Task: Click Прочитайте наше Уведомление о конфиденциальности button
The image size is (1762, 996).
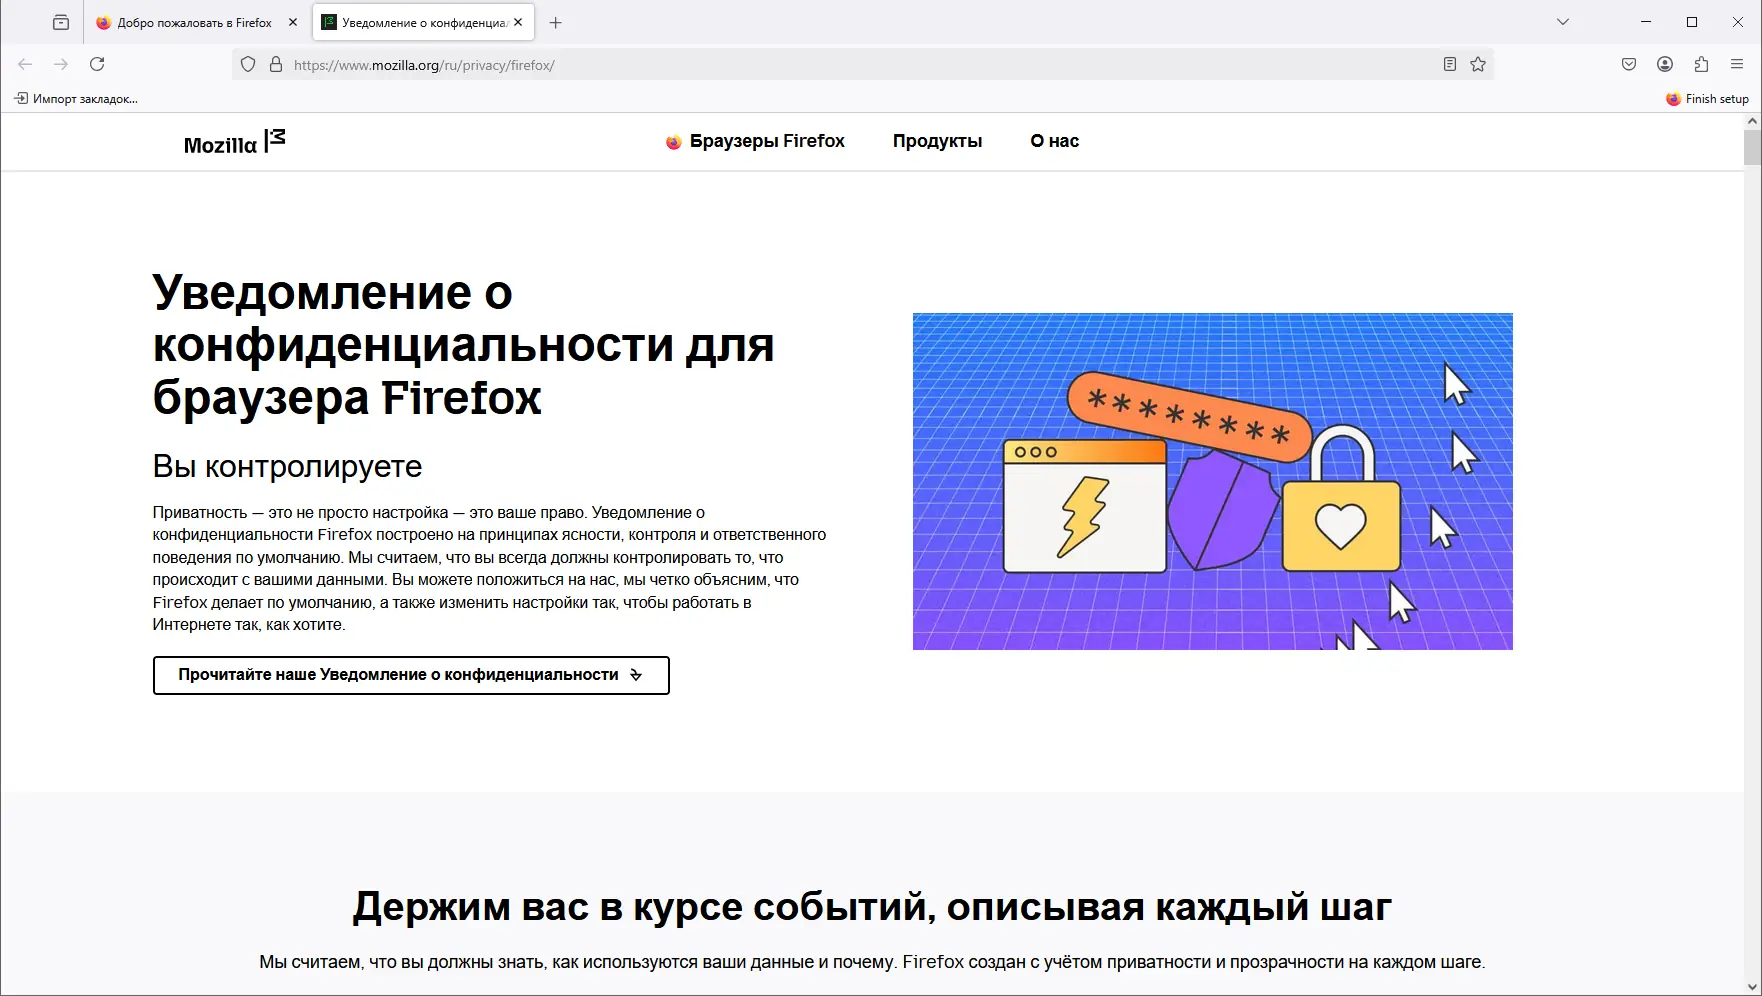Action: pyautogui.click(x=411, y=675)
